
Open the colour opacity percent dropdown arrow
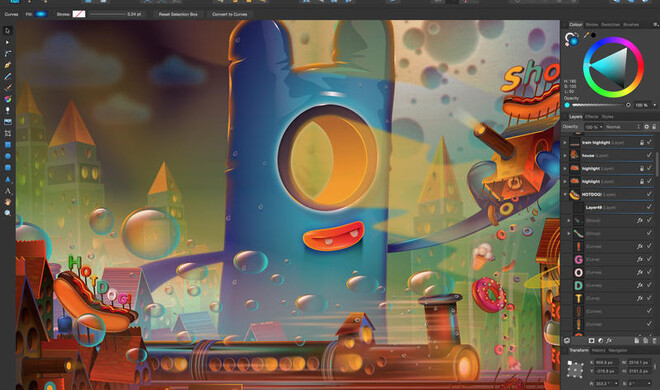click(x=655, y=105)
